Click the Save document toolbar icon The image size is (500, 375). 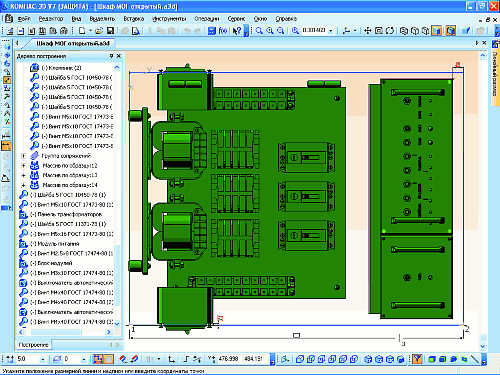pos(110,31)
